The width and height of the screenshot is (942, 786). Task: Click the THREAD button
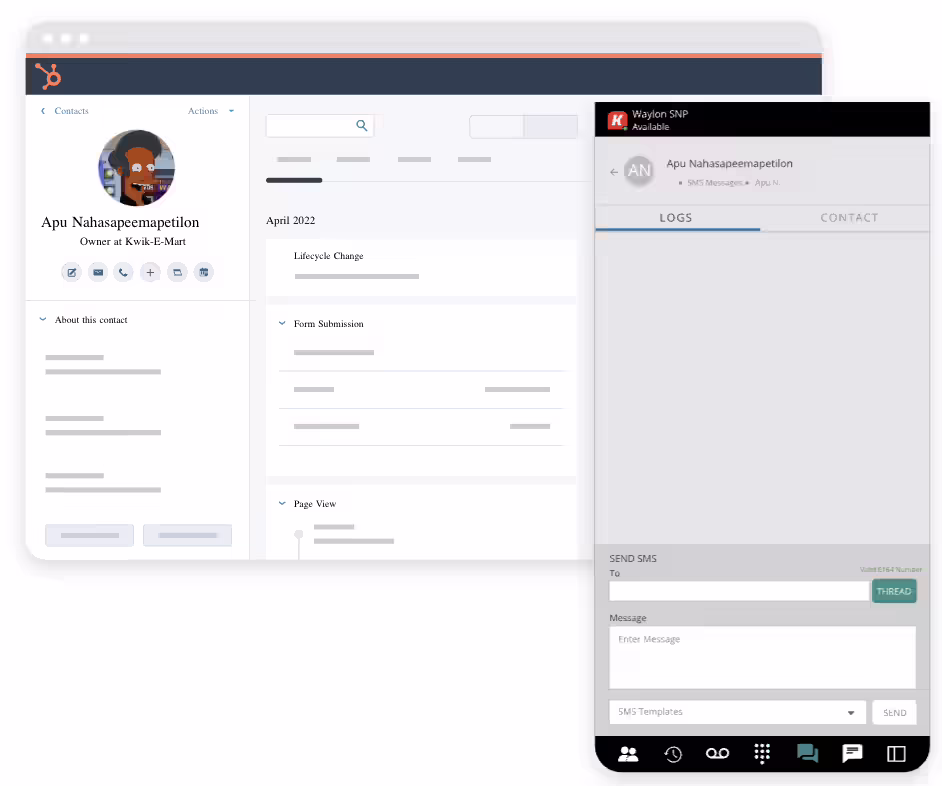(893, 591)
